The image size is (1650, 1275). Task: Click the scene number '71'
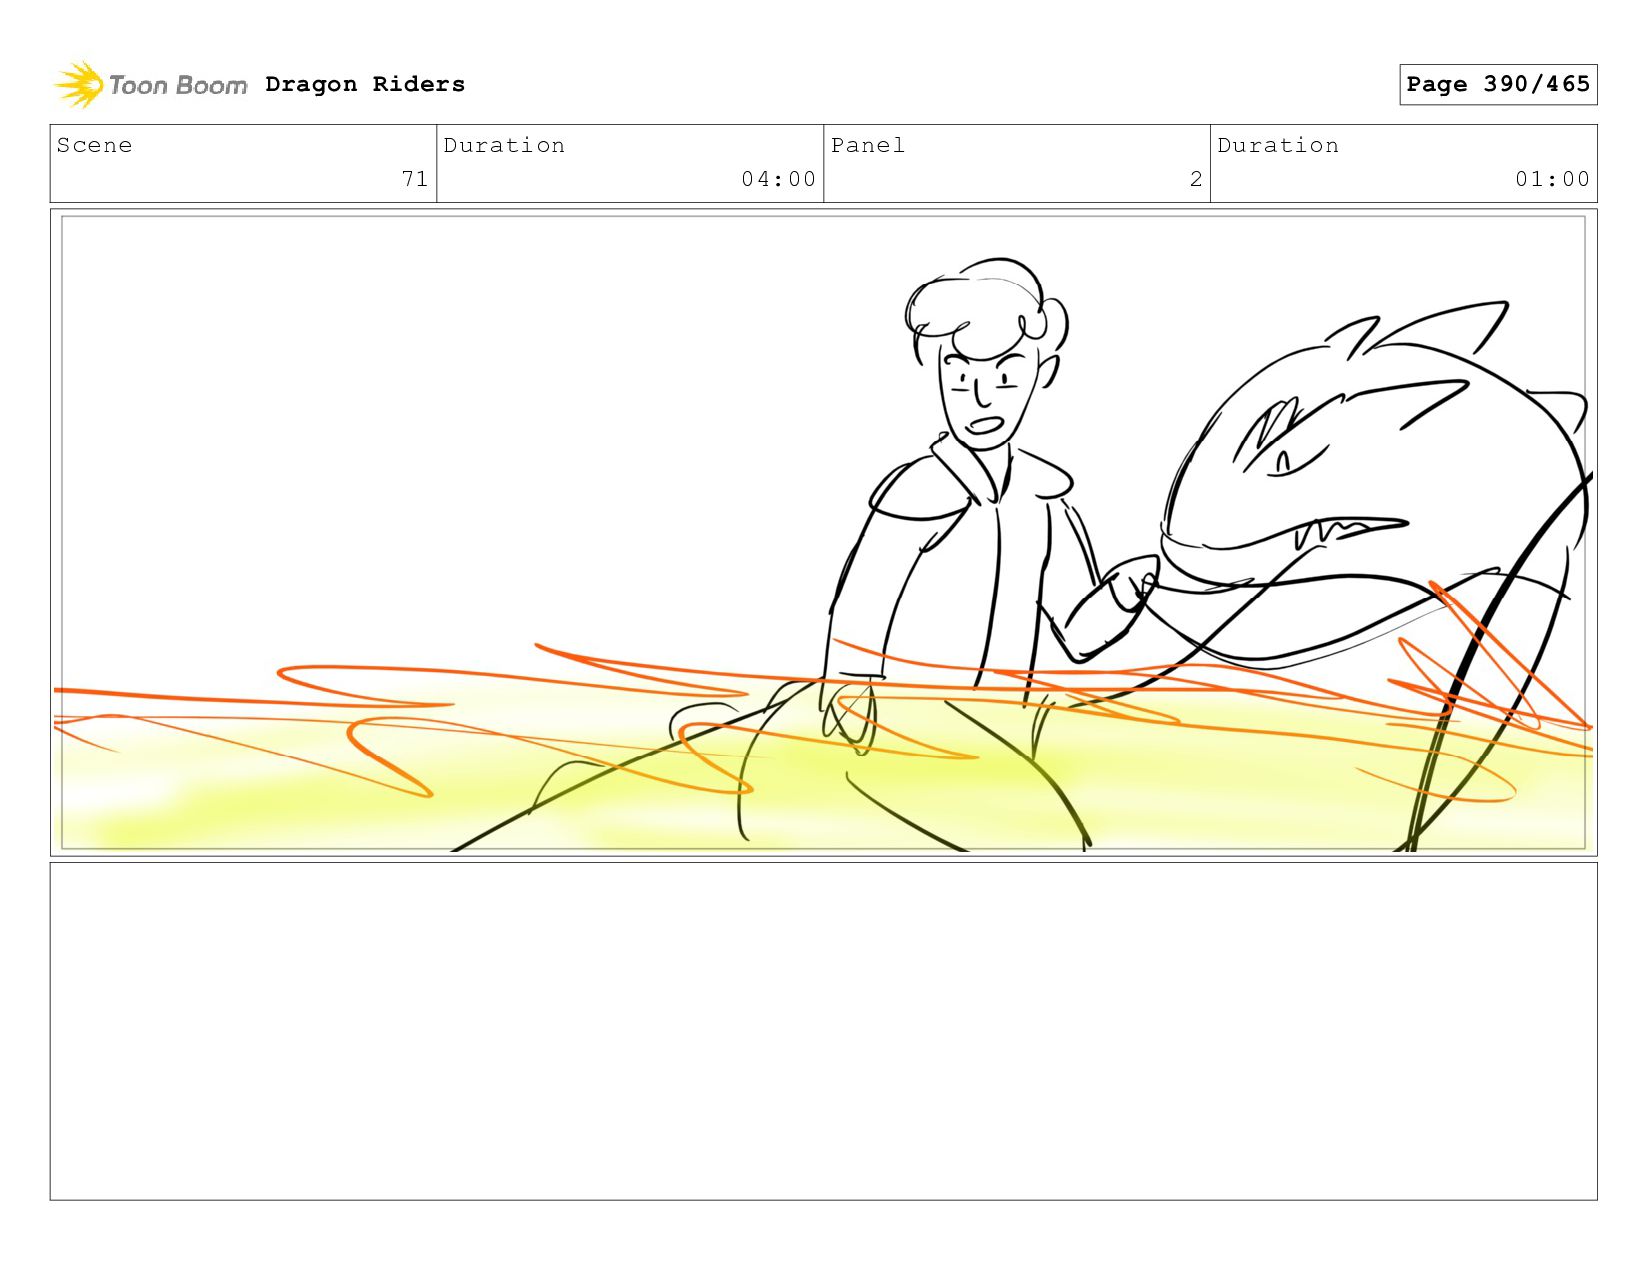pyautogui.click(x=415, y=179)
